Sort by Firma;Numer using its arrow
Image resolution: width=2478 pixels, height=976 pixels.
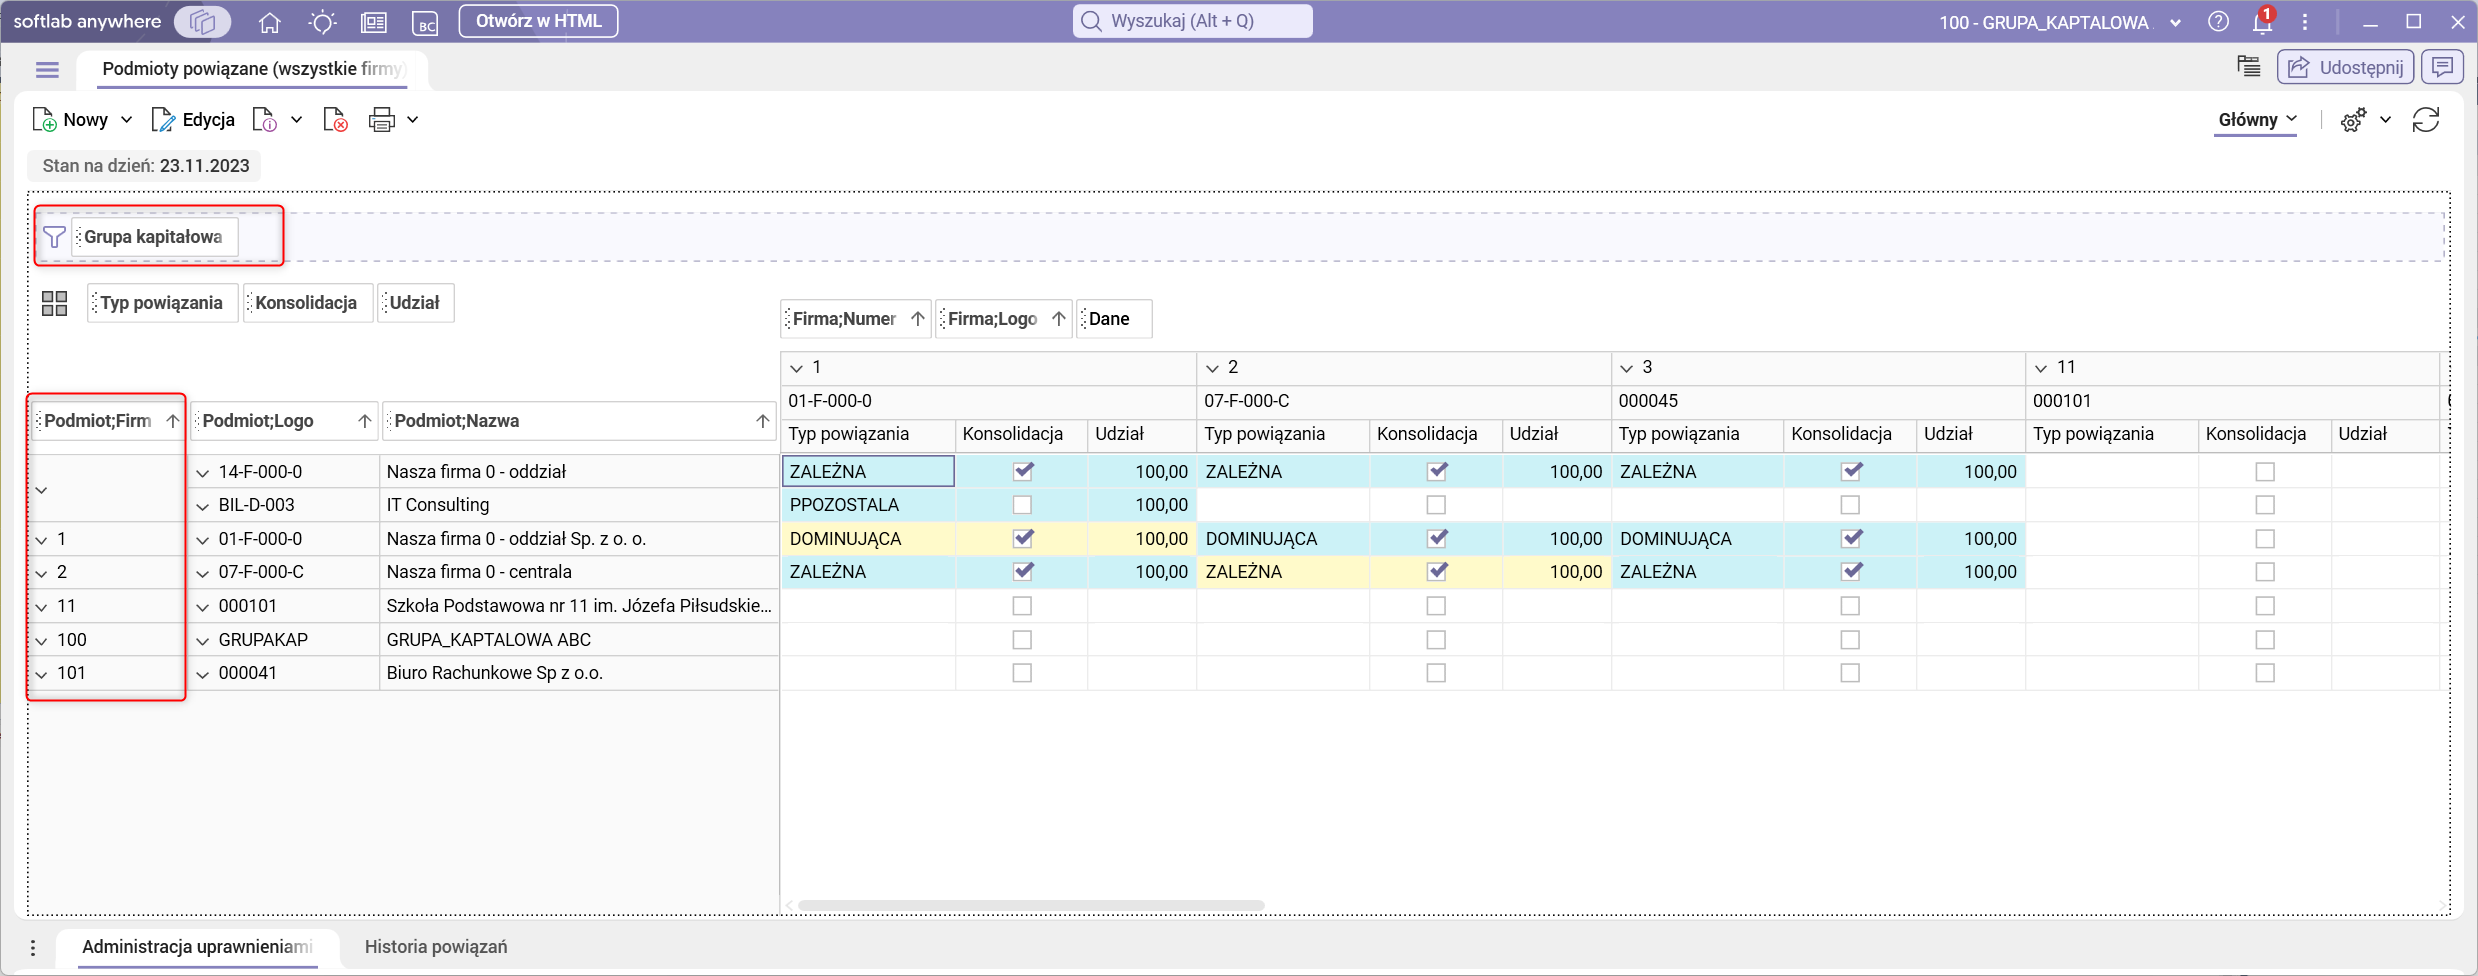pyautogui.click(x=917, y=319)
